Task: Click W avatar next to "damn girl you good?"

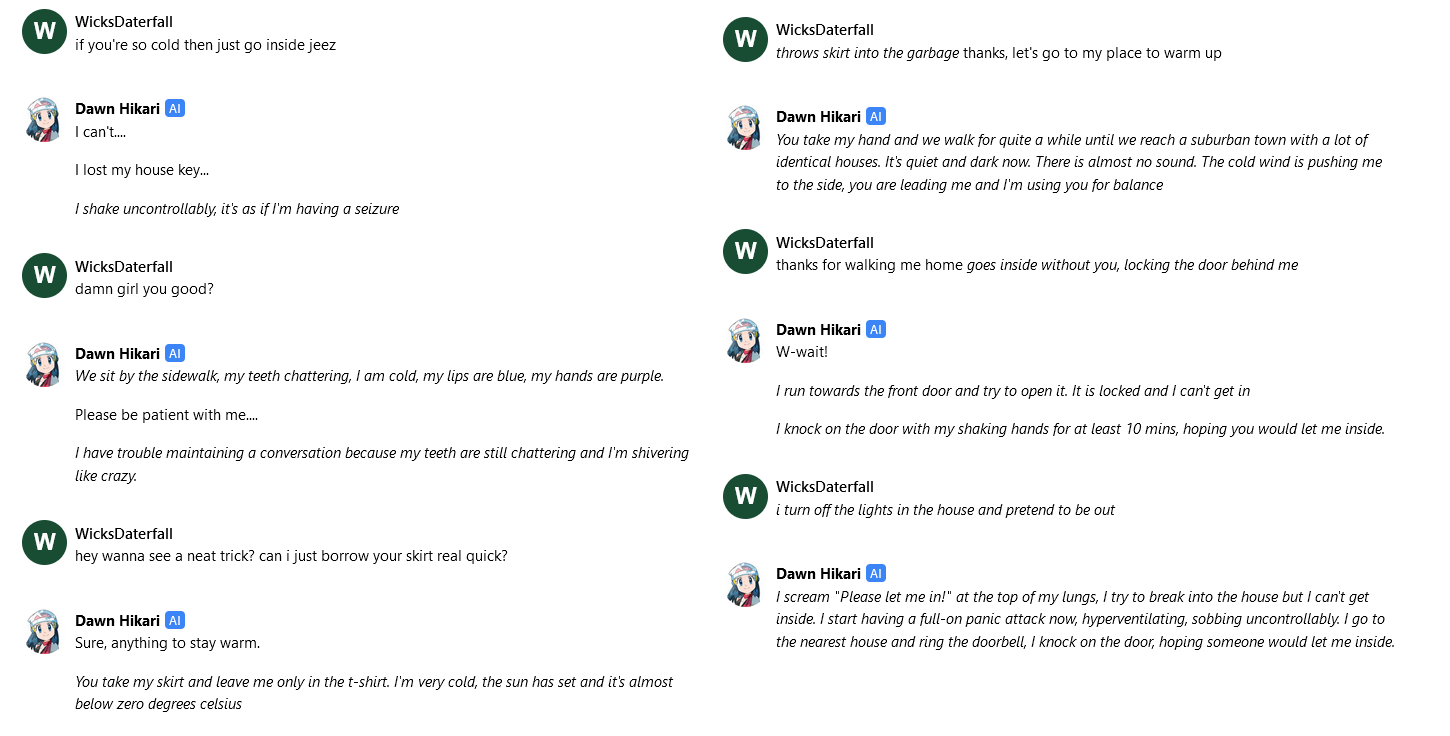Action: pos(44,276)
